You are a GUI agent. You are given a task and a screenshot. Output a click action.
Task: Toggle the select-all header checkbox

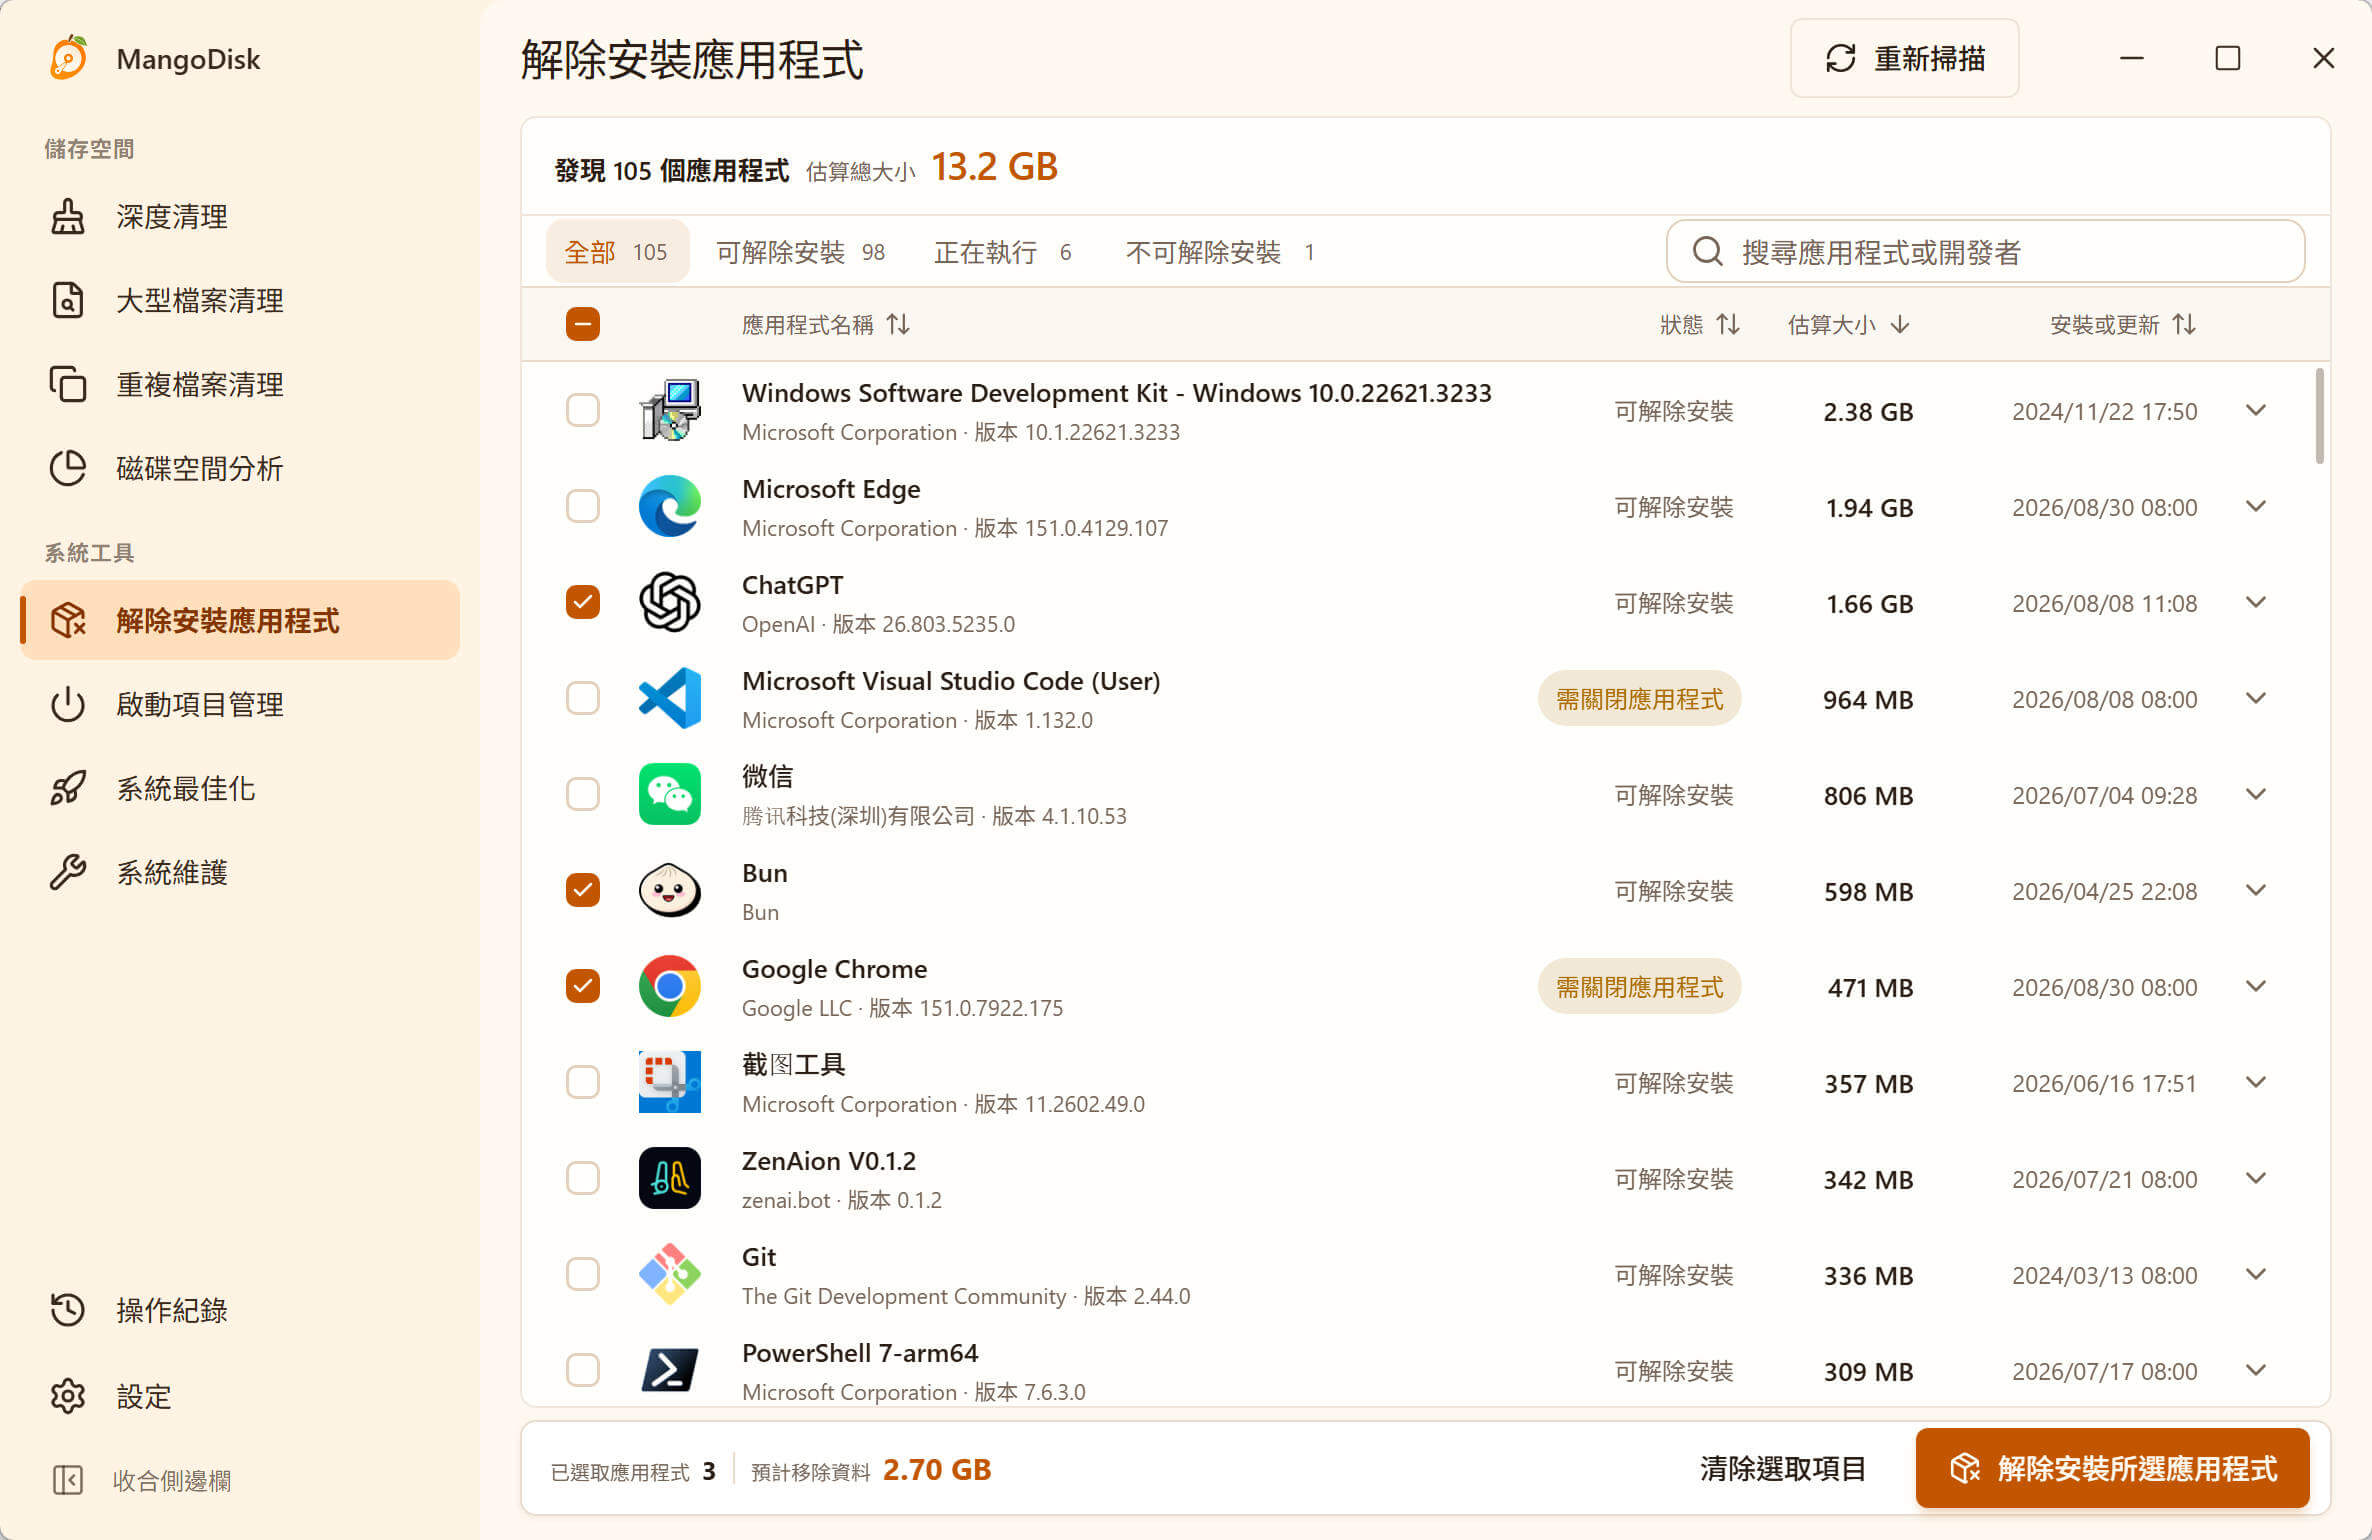(x=583, y=324)
